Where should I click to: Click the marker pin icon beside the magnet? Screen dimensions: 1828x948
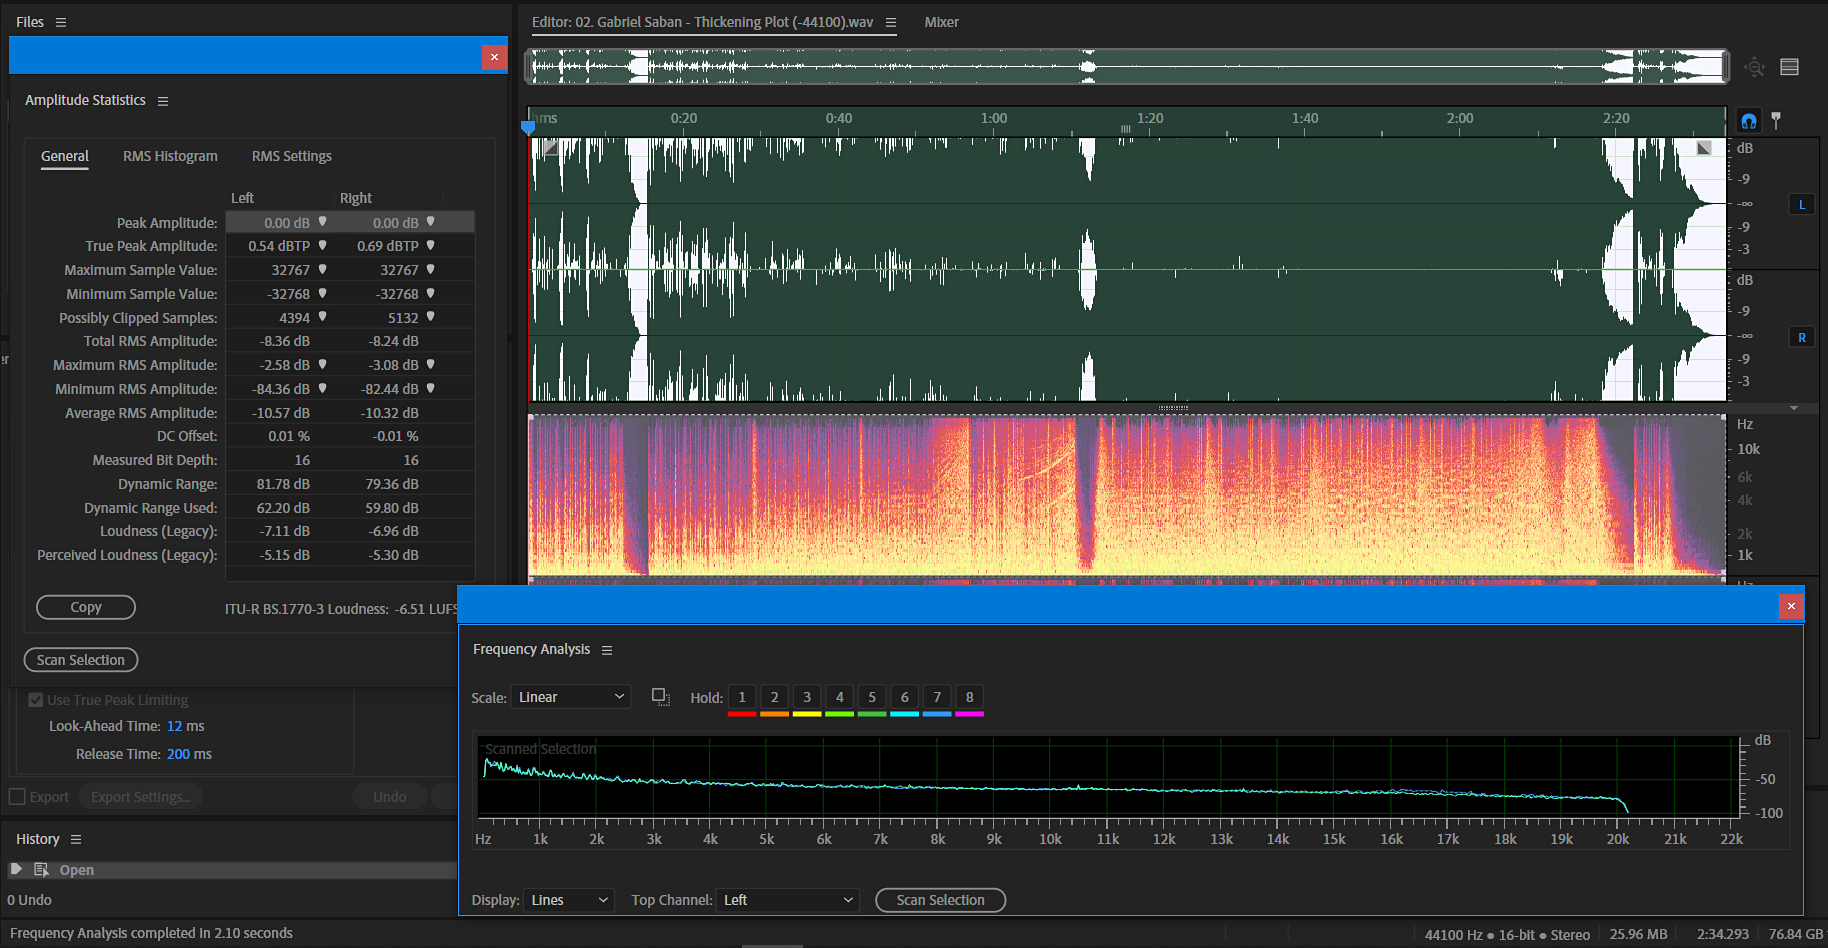[1777, 120]
